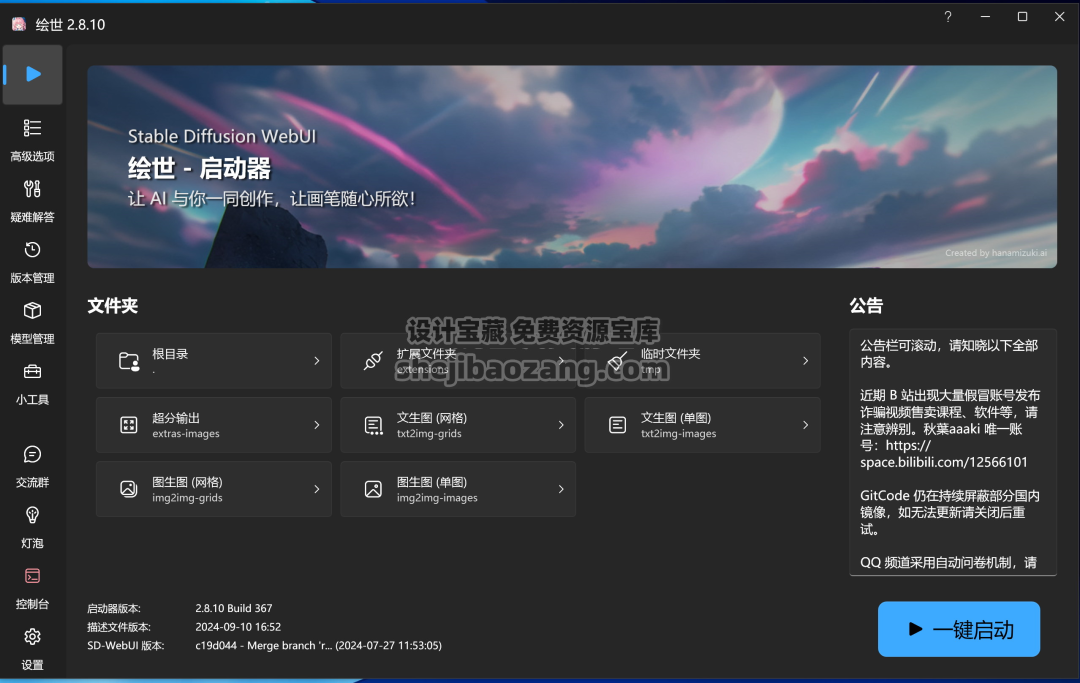Click the 文件夹 section heading

[113, 306]
